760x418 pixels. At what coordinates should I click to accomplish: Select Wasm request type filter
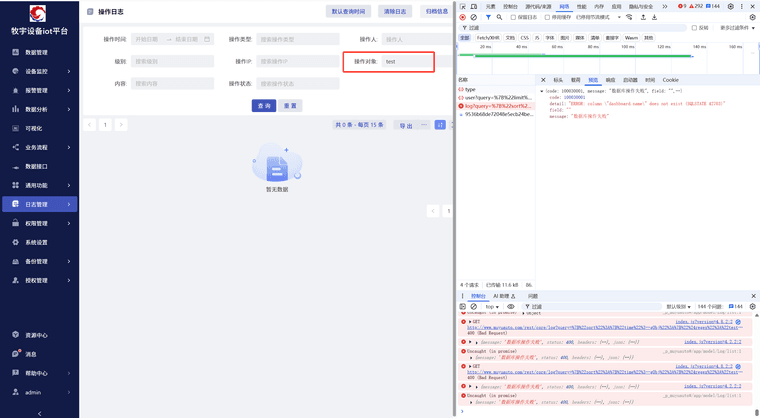click(631, 37)
